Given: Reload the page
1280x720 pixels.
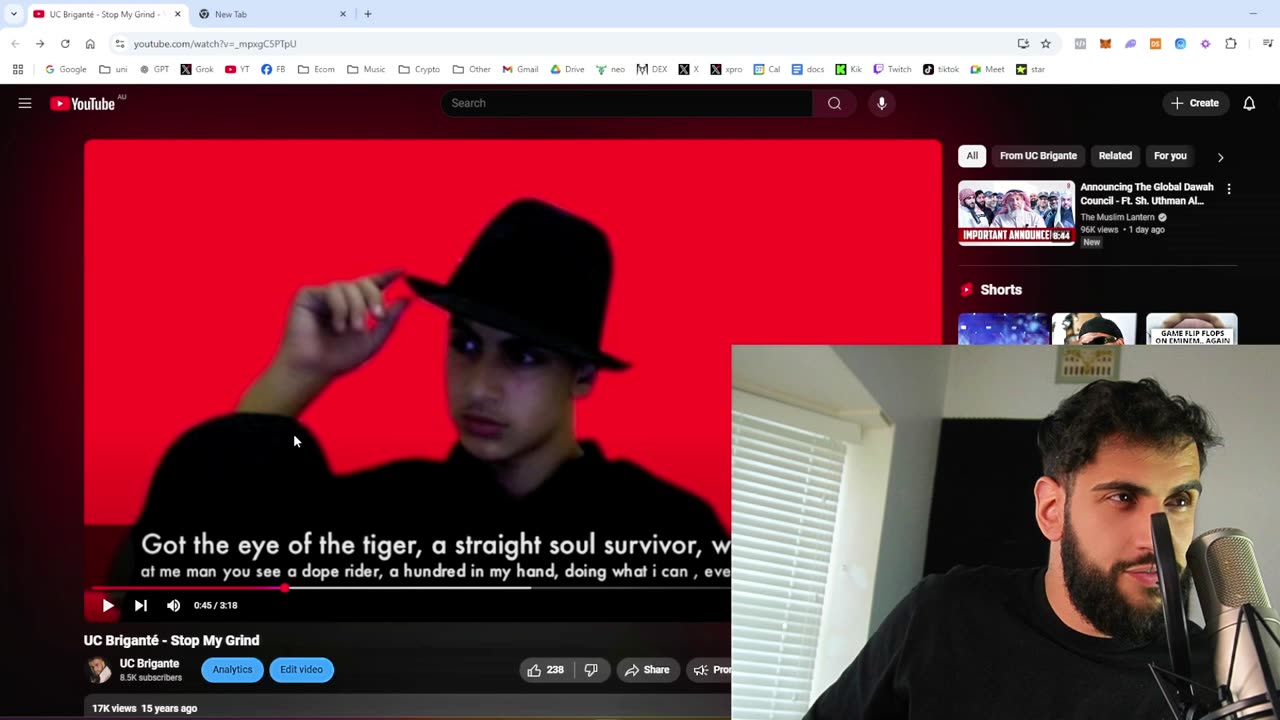Looking at the screenshot, I should 65,44.
